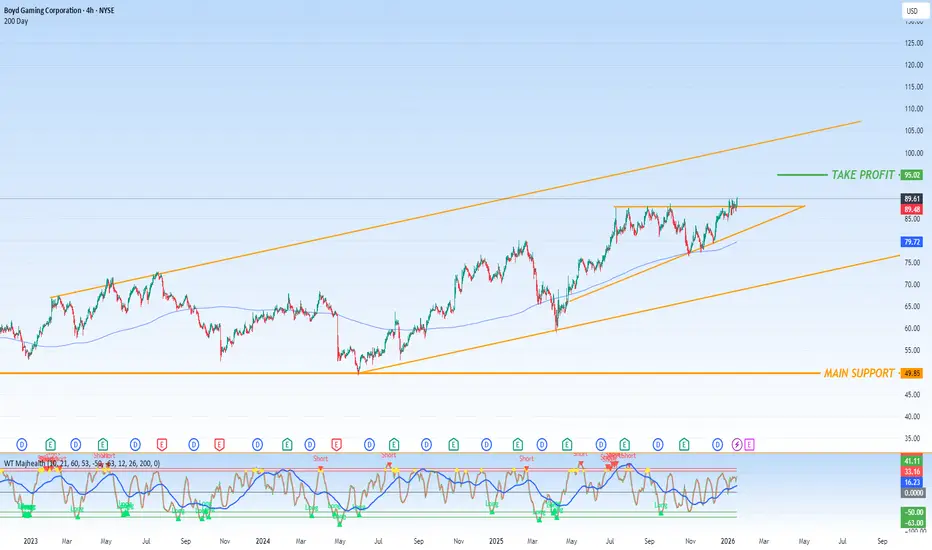The height and width of the screenshot is (550, 932).
Task: Click the blue 79.72 moving average tag
Action: point(912,242)
